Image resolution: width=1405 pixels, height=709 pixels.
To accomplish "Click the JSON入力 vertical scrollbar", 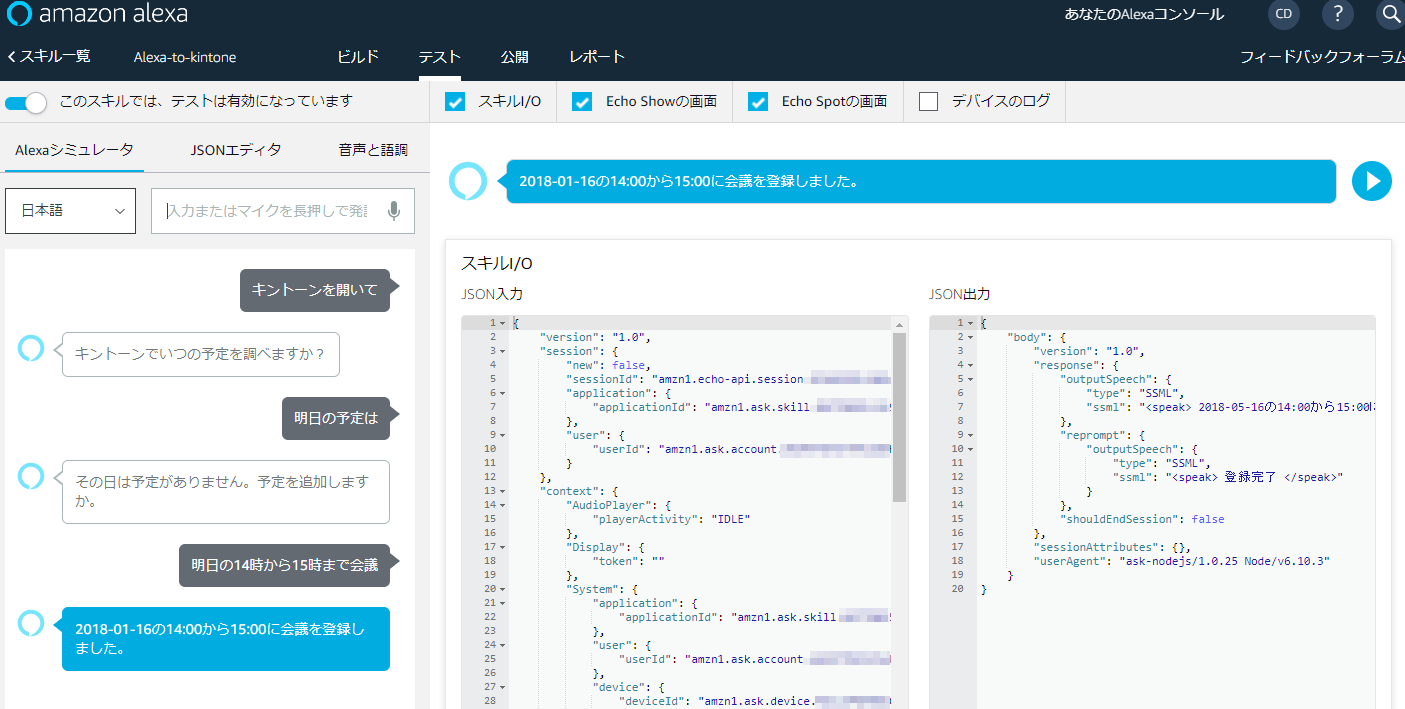I will [899, 417].
